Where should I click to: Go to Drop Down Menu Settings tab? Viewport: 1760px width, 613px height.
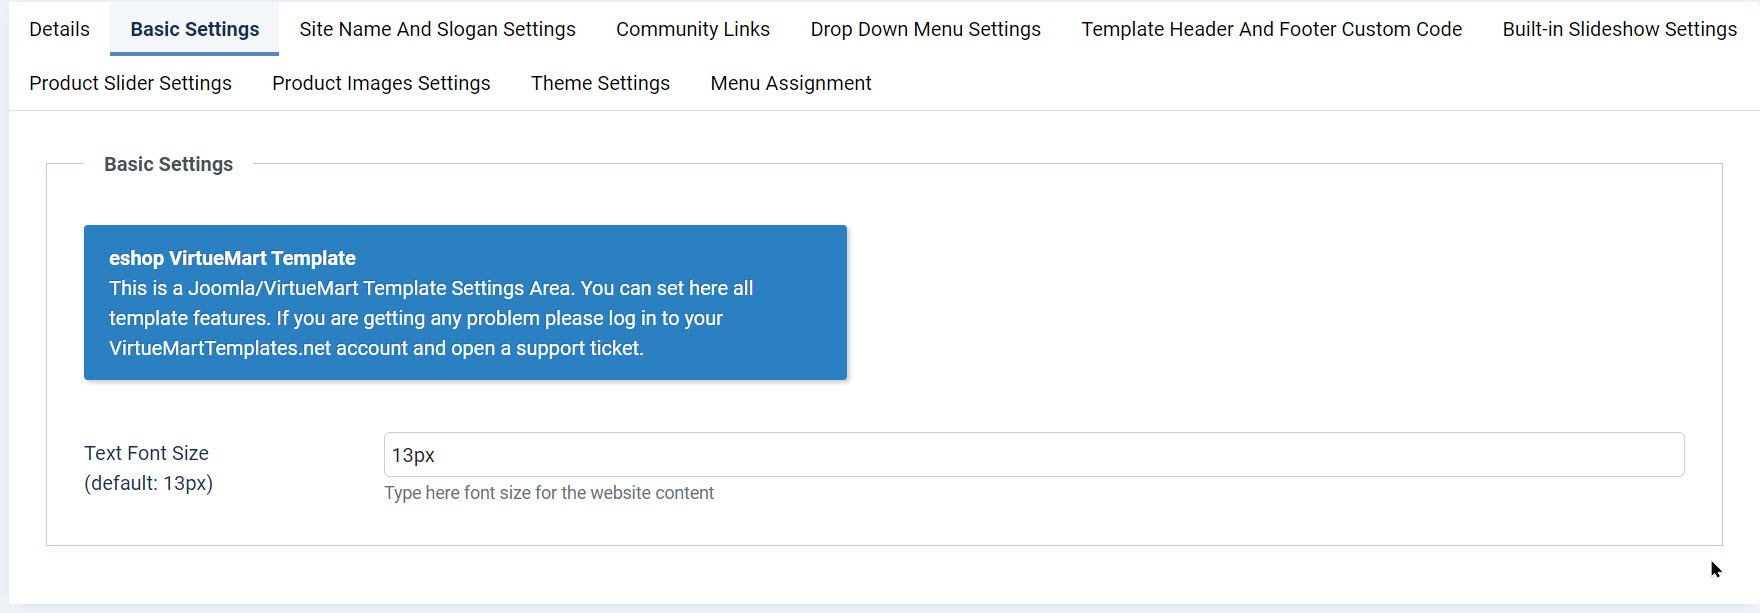[925, 29]
